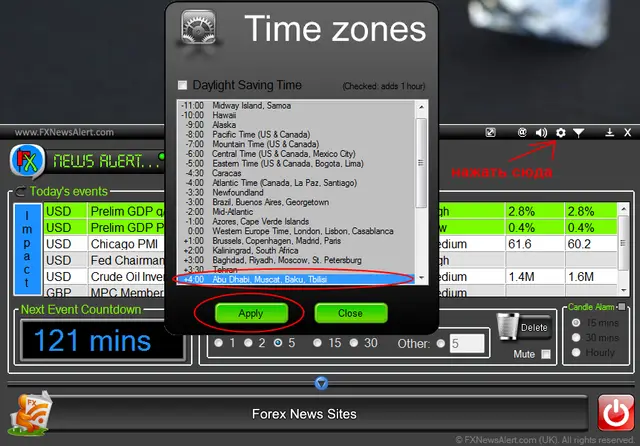The height and width of the screenshot is (446, 640).
Task: Select Kaliningrad, South Africa +2:00
Action: click(297, 251)
